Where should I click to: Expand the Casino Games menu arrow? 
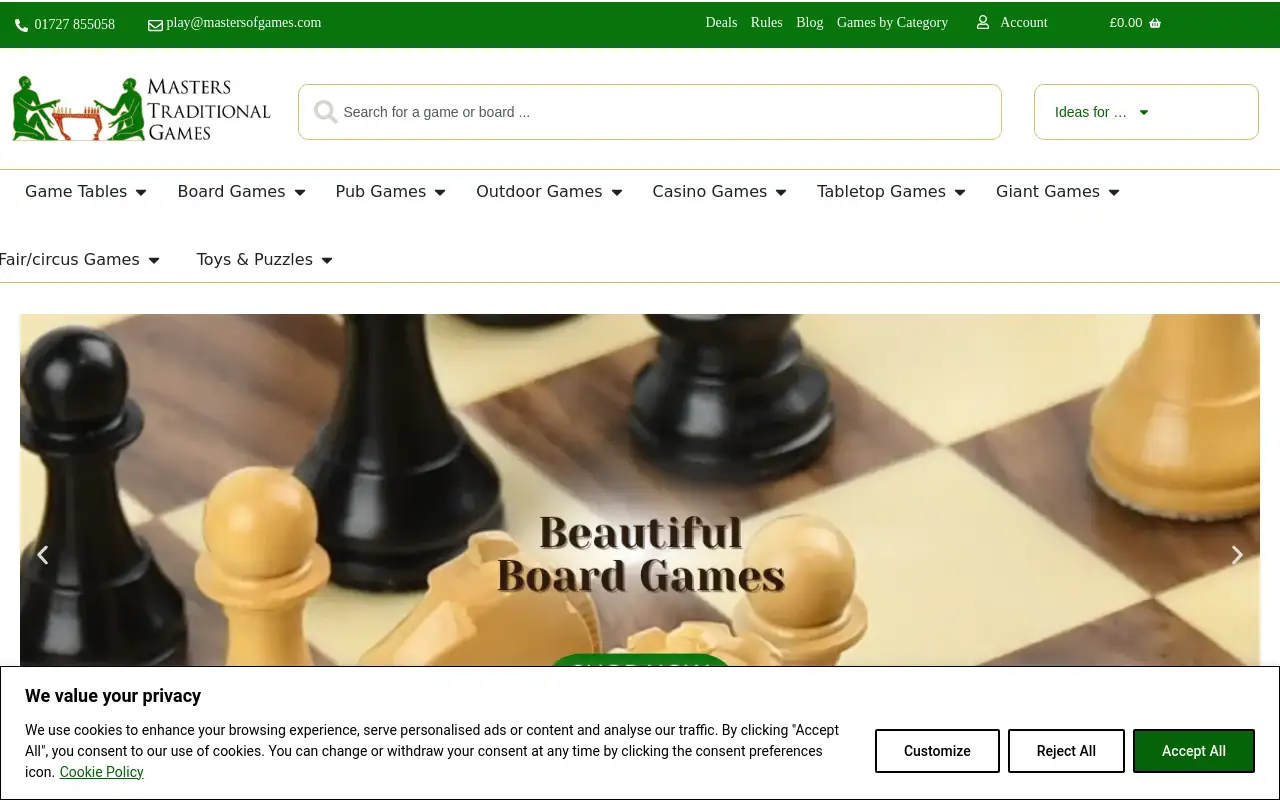pos(781,192)
